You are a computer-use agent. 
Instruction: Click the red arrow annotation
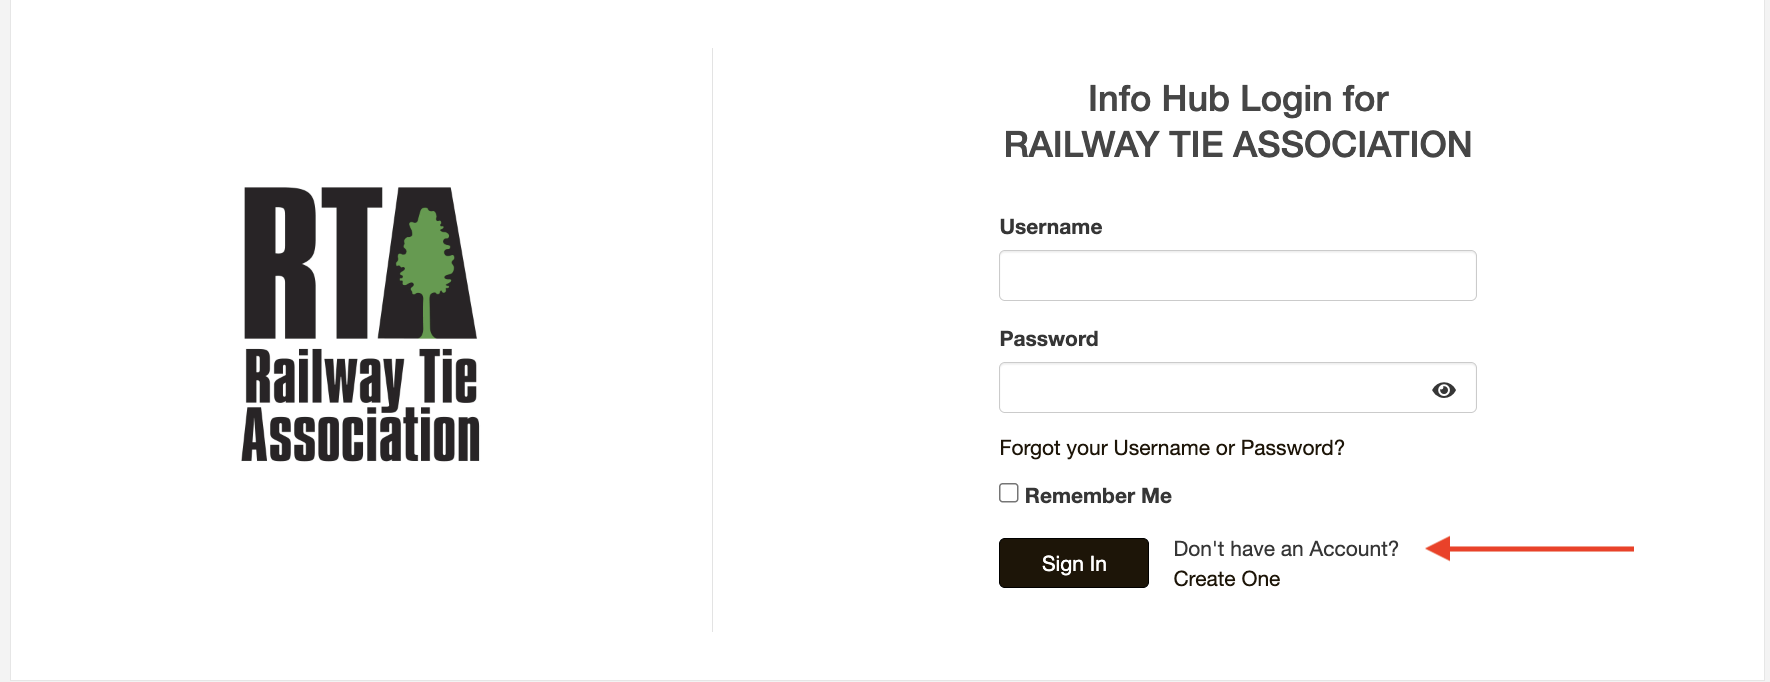(1529, 548)
